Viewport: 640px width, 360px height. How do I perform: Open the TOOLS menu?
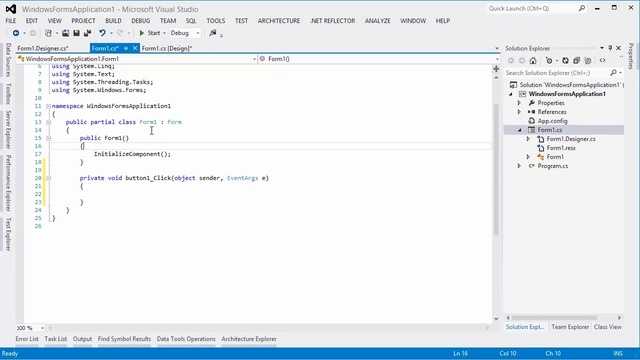216,21
